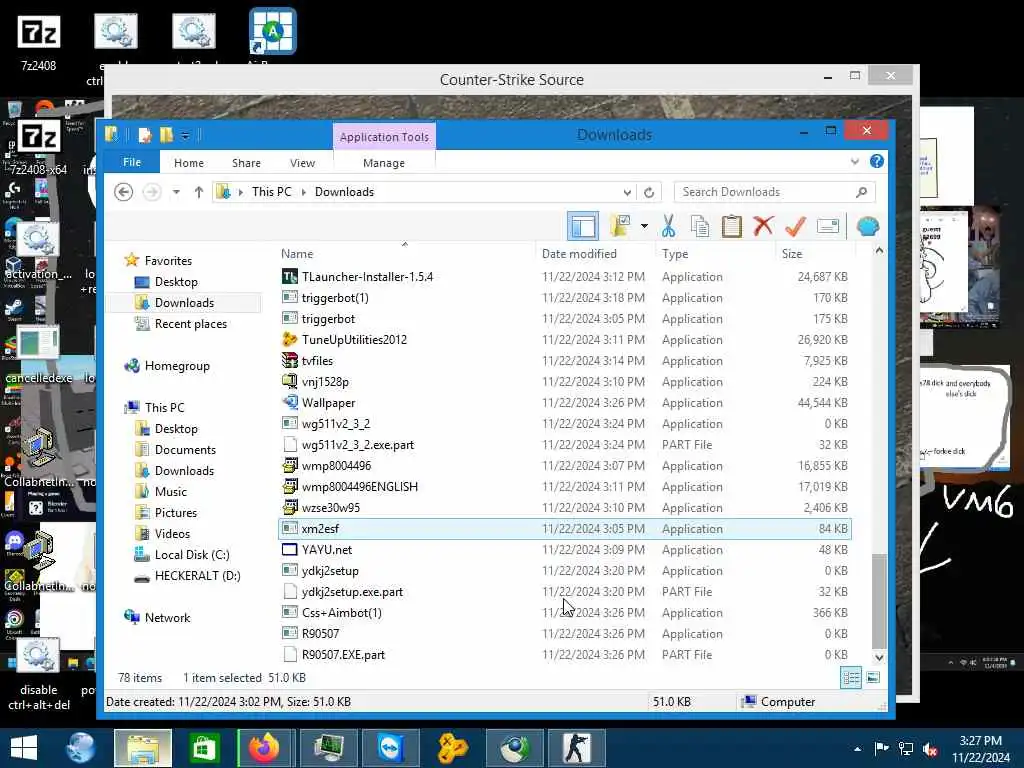This screenshot has width=1024, height=768.
Task: Click the muted volume tray icon
Action: point(930,748)
